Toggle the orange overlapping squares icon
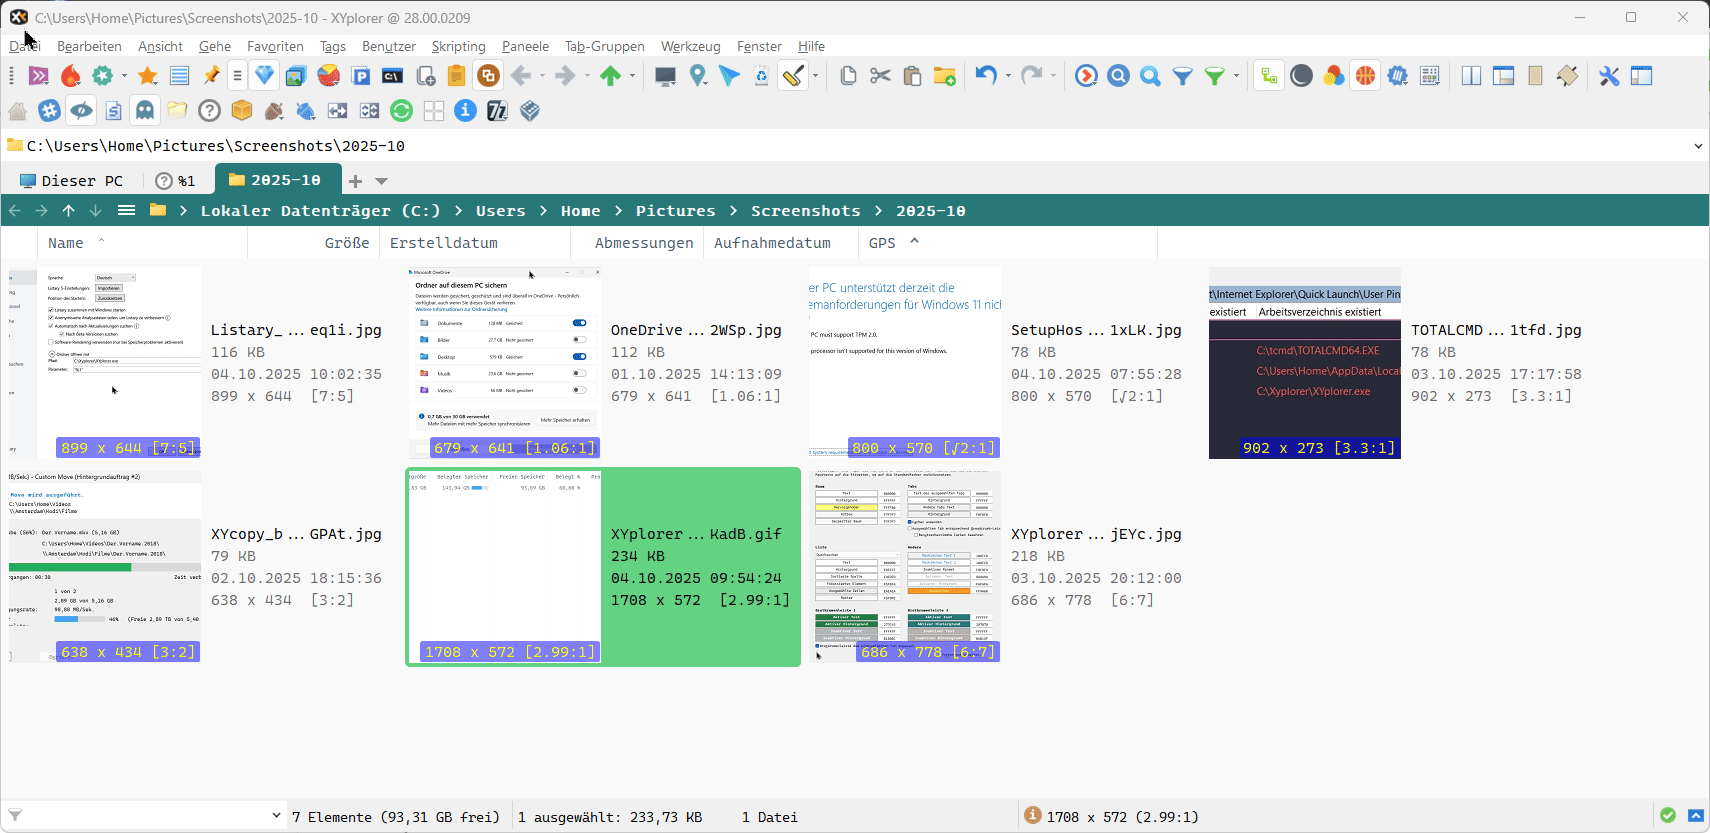 pyautogui.click(x=488, y=76)
